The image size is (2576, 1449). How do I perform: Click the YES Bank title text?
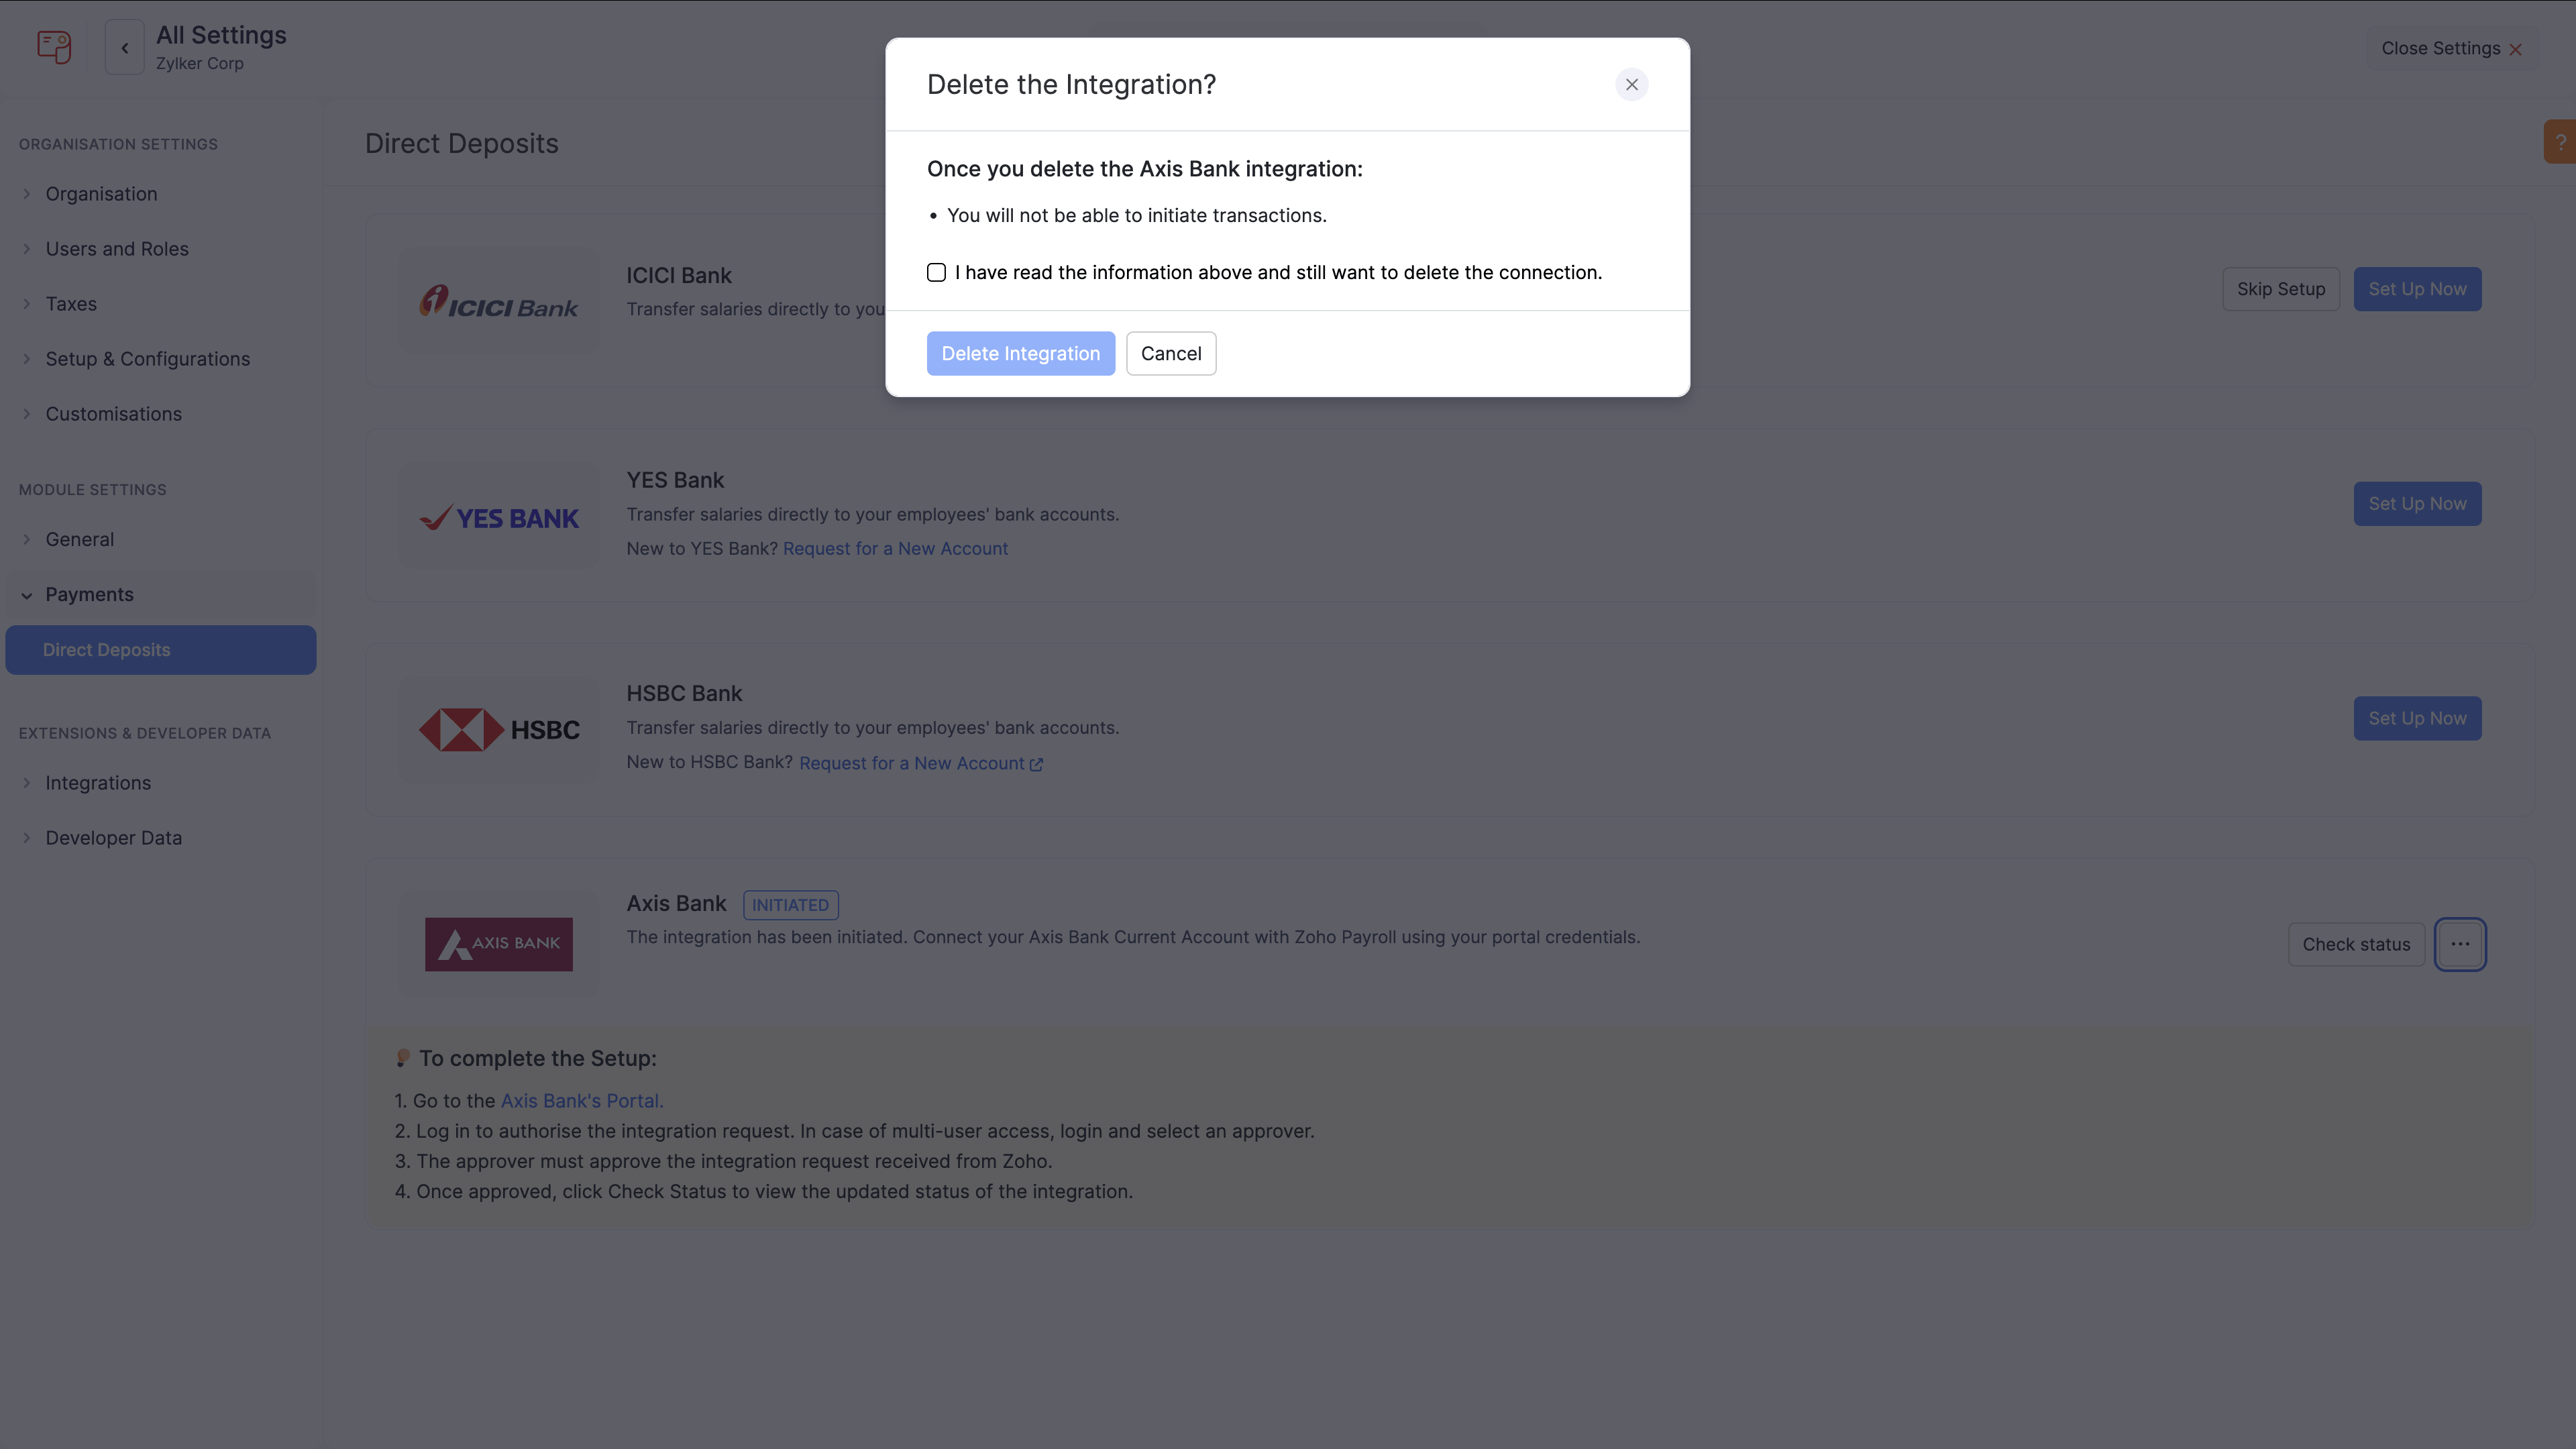pyautogui.click(x=675, y=480)
